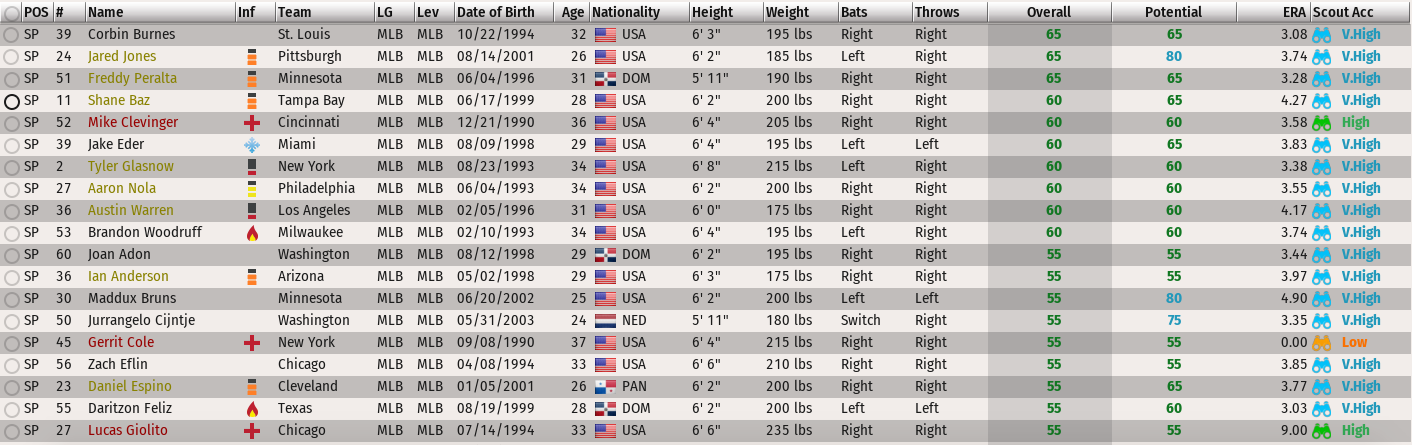Image resolution: width=1412 pixels, height=445 pixels.
Task: Open Jared Jones's player page
Action: coord(122,56)
